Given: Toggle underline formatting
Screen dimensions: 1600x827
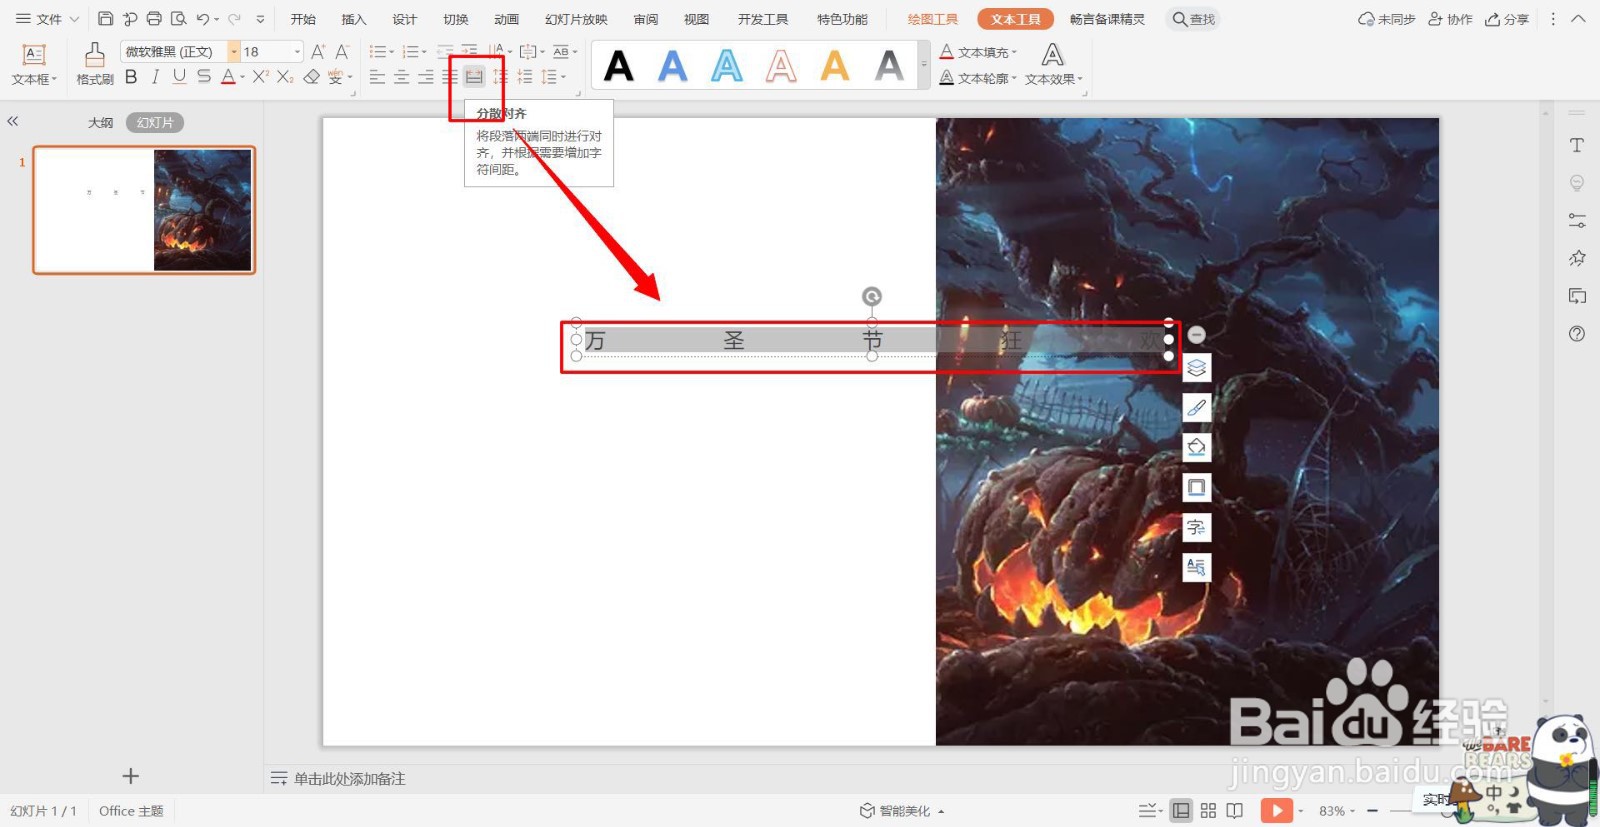Looking at the screenshot, I should tap(179, 77).
